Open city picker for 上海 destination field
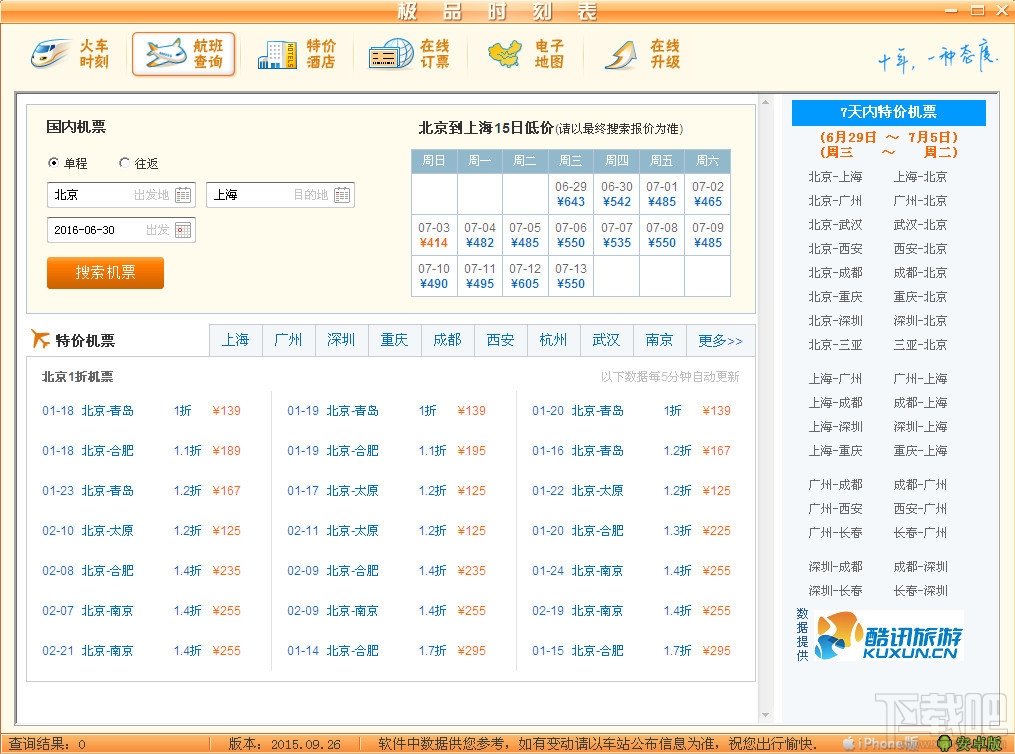Image resolution: width=1015 pixels, height=754 pixels. point(342,195)
